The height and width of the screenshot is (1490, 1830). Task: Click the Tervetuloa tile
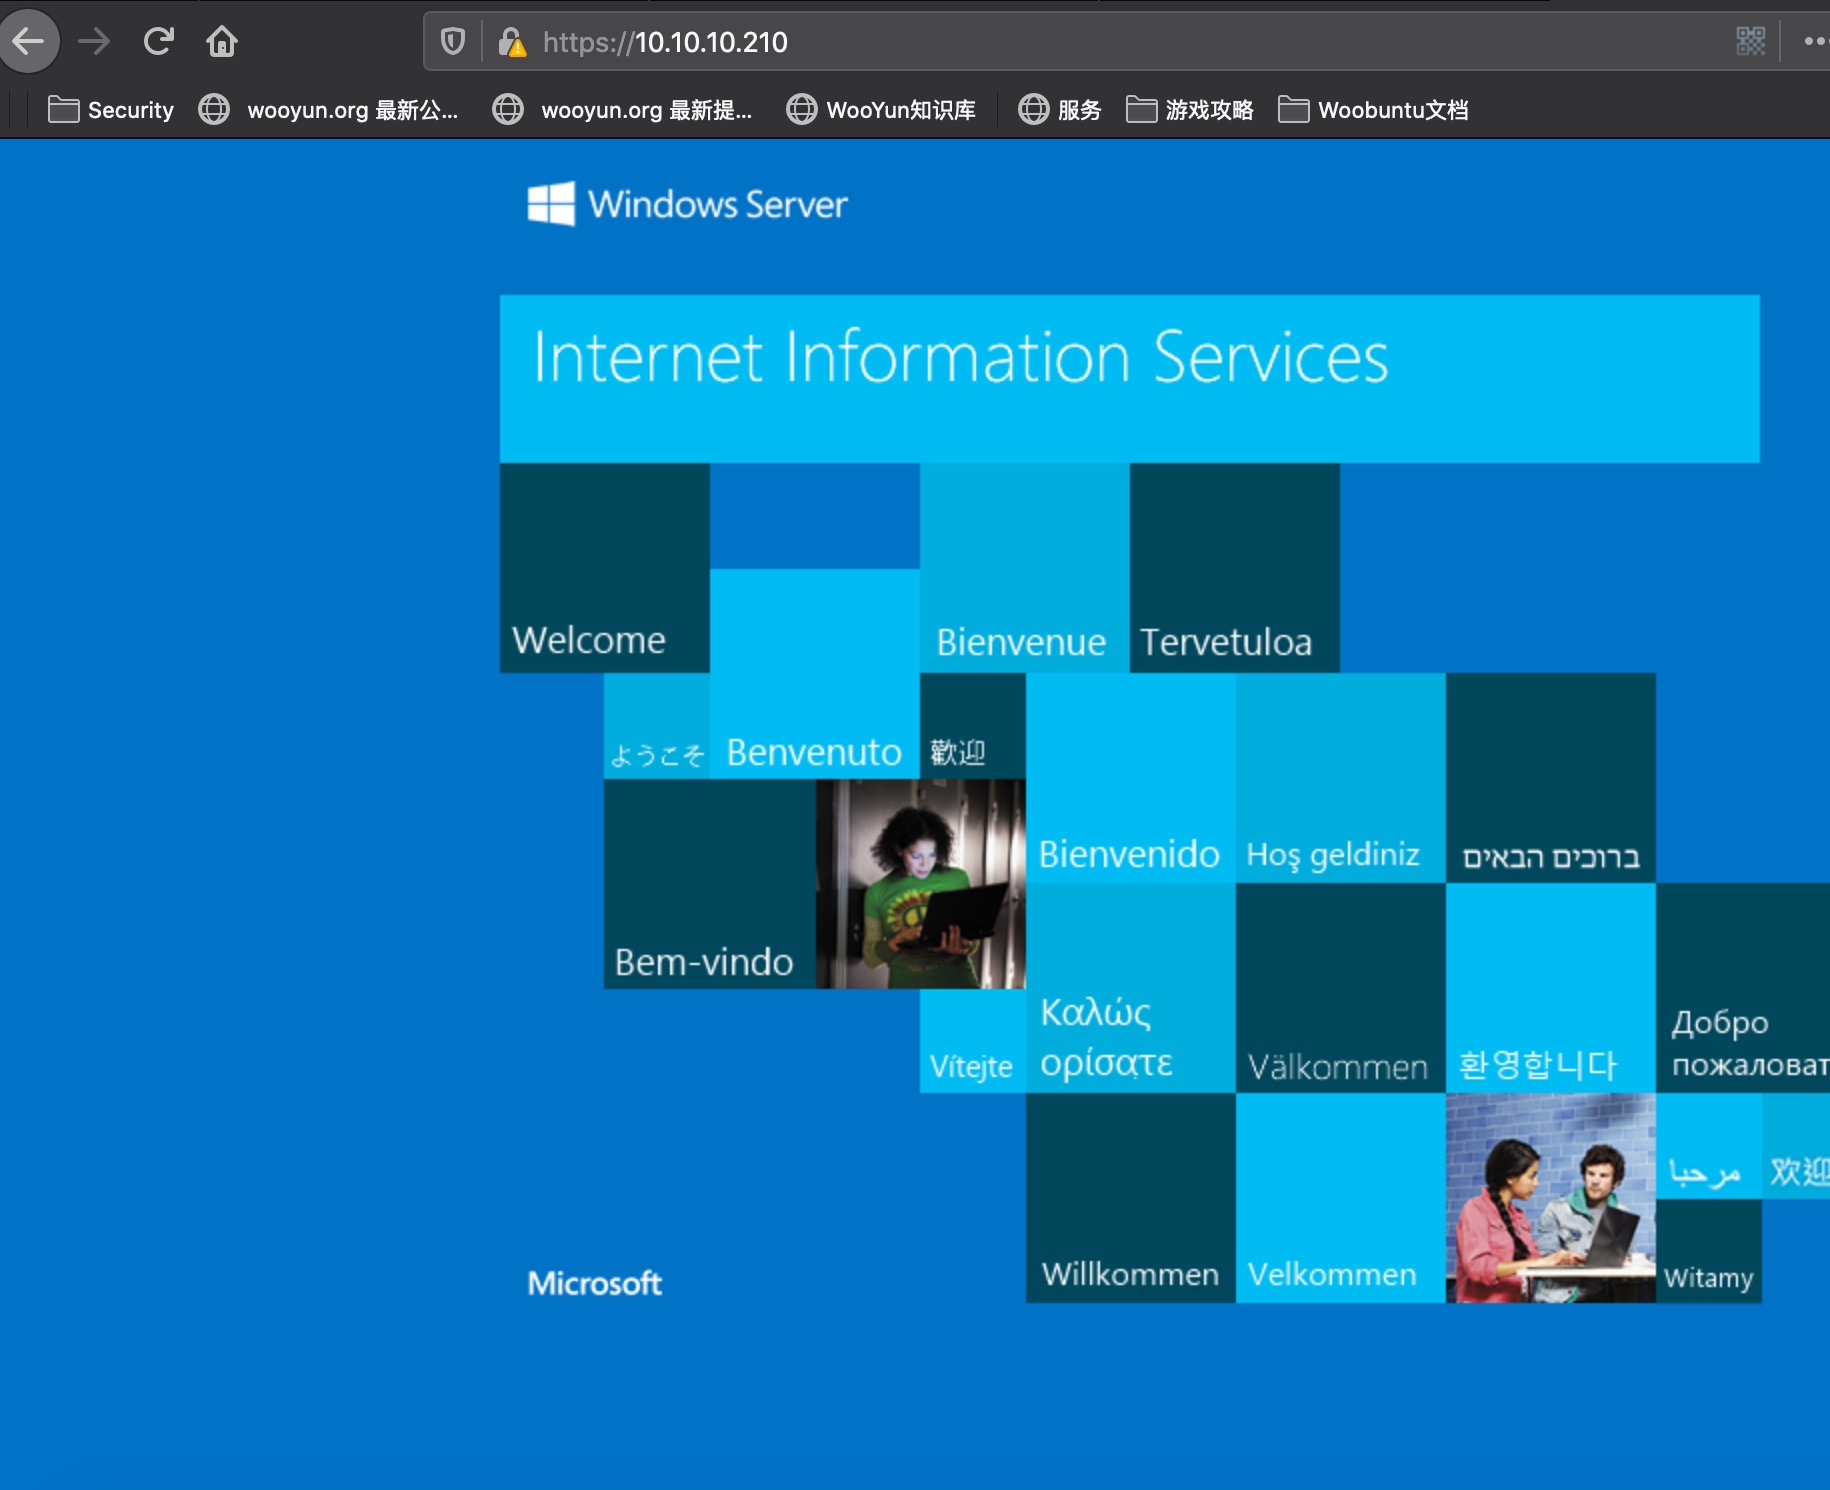click(x=1235, y=568)
